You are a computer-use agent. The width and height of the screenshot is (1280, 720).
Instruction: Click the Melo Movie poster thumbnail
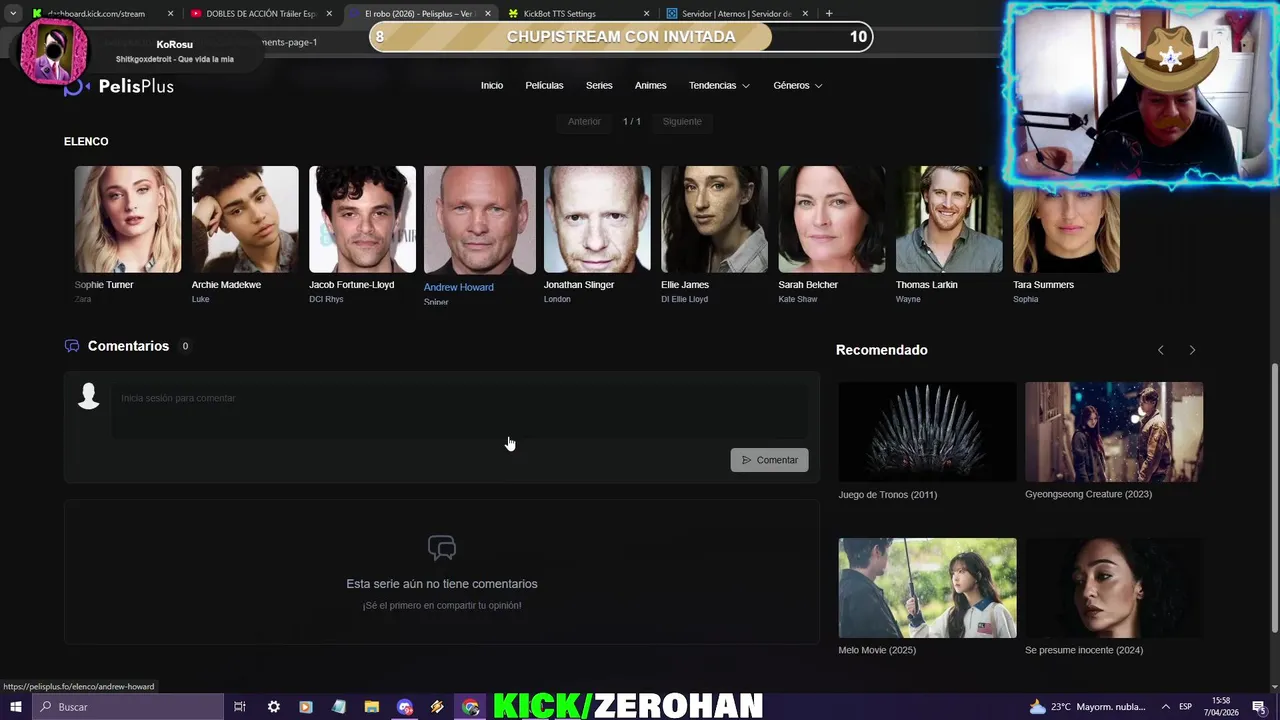click(927, 588)
